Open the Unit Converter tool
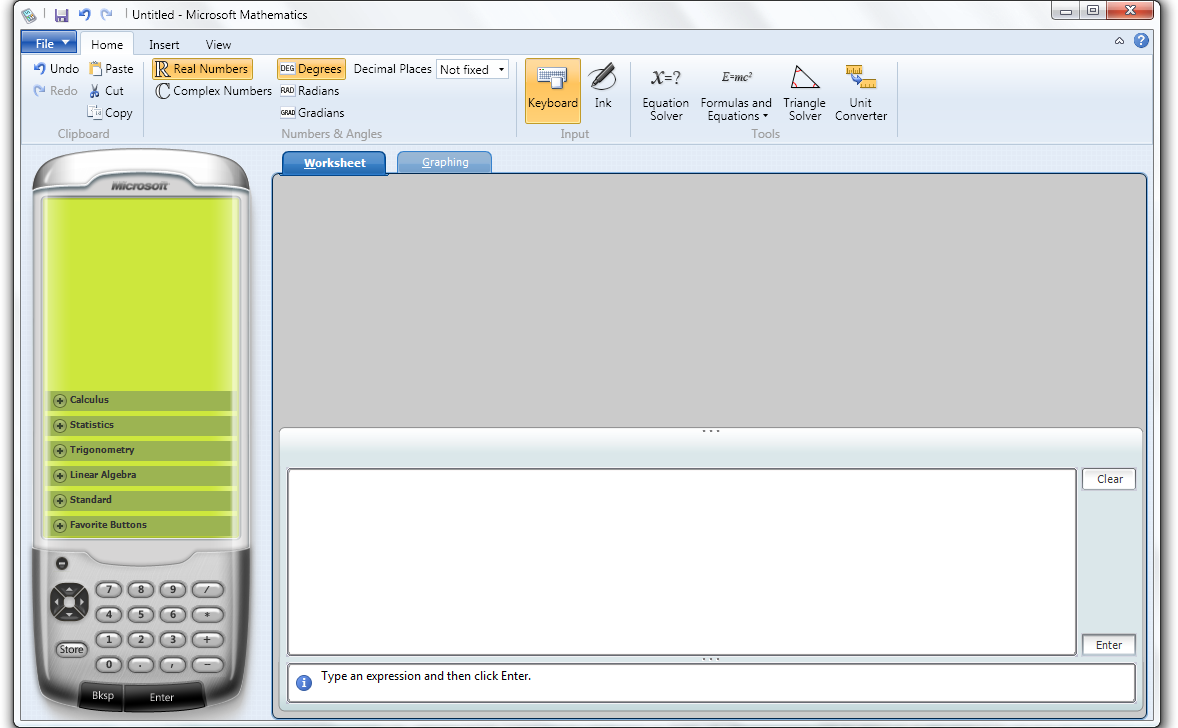Image resolution: width=1178 pixels, height=728 pixels. coord(861,92)
